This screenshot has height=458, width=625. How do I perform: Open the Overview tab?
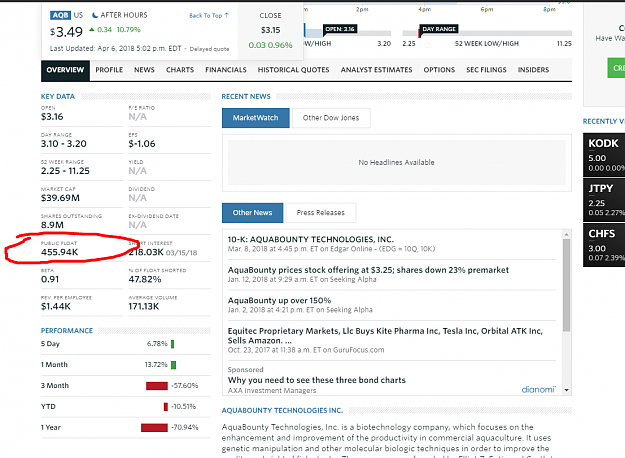pyautogui.click(x=65, y=70)
